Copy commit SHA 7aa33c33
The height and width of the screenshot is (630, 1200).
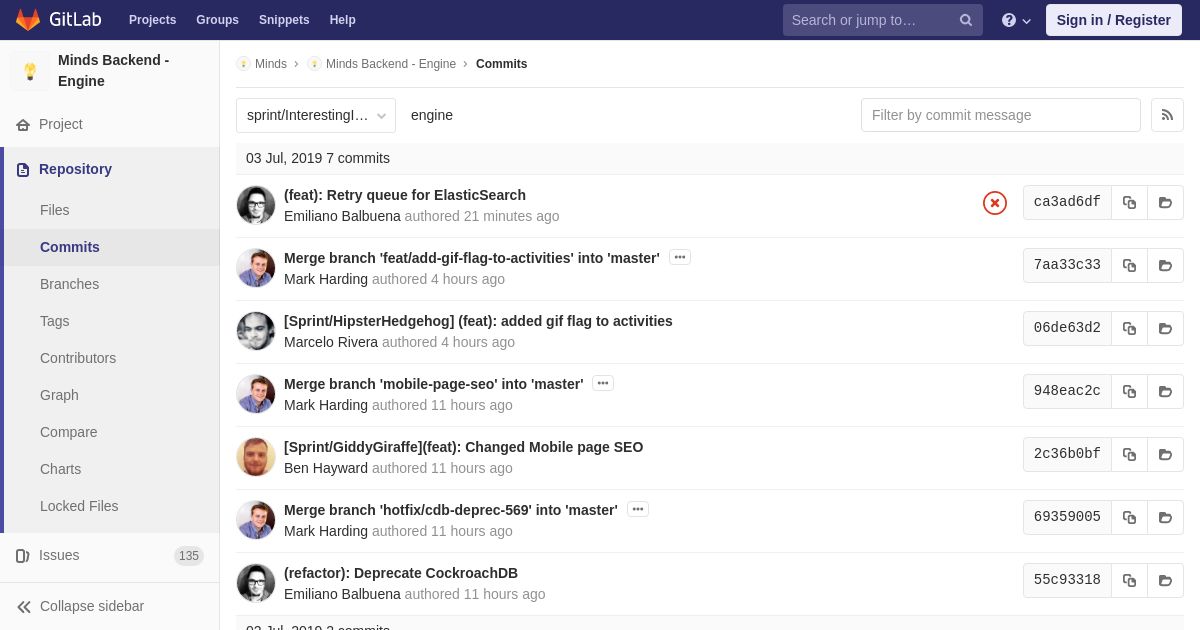point(1129,265)
